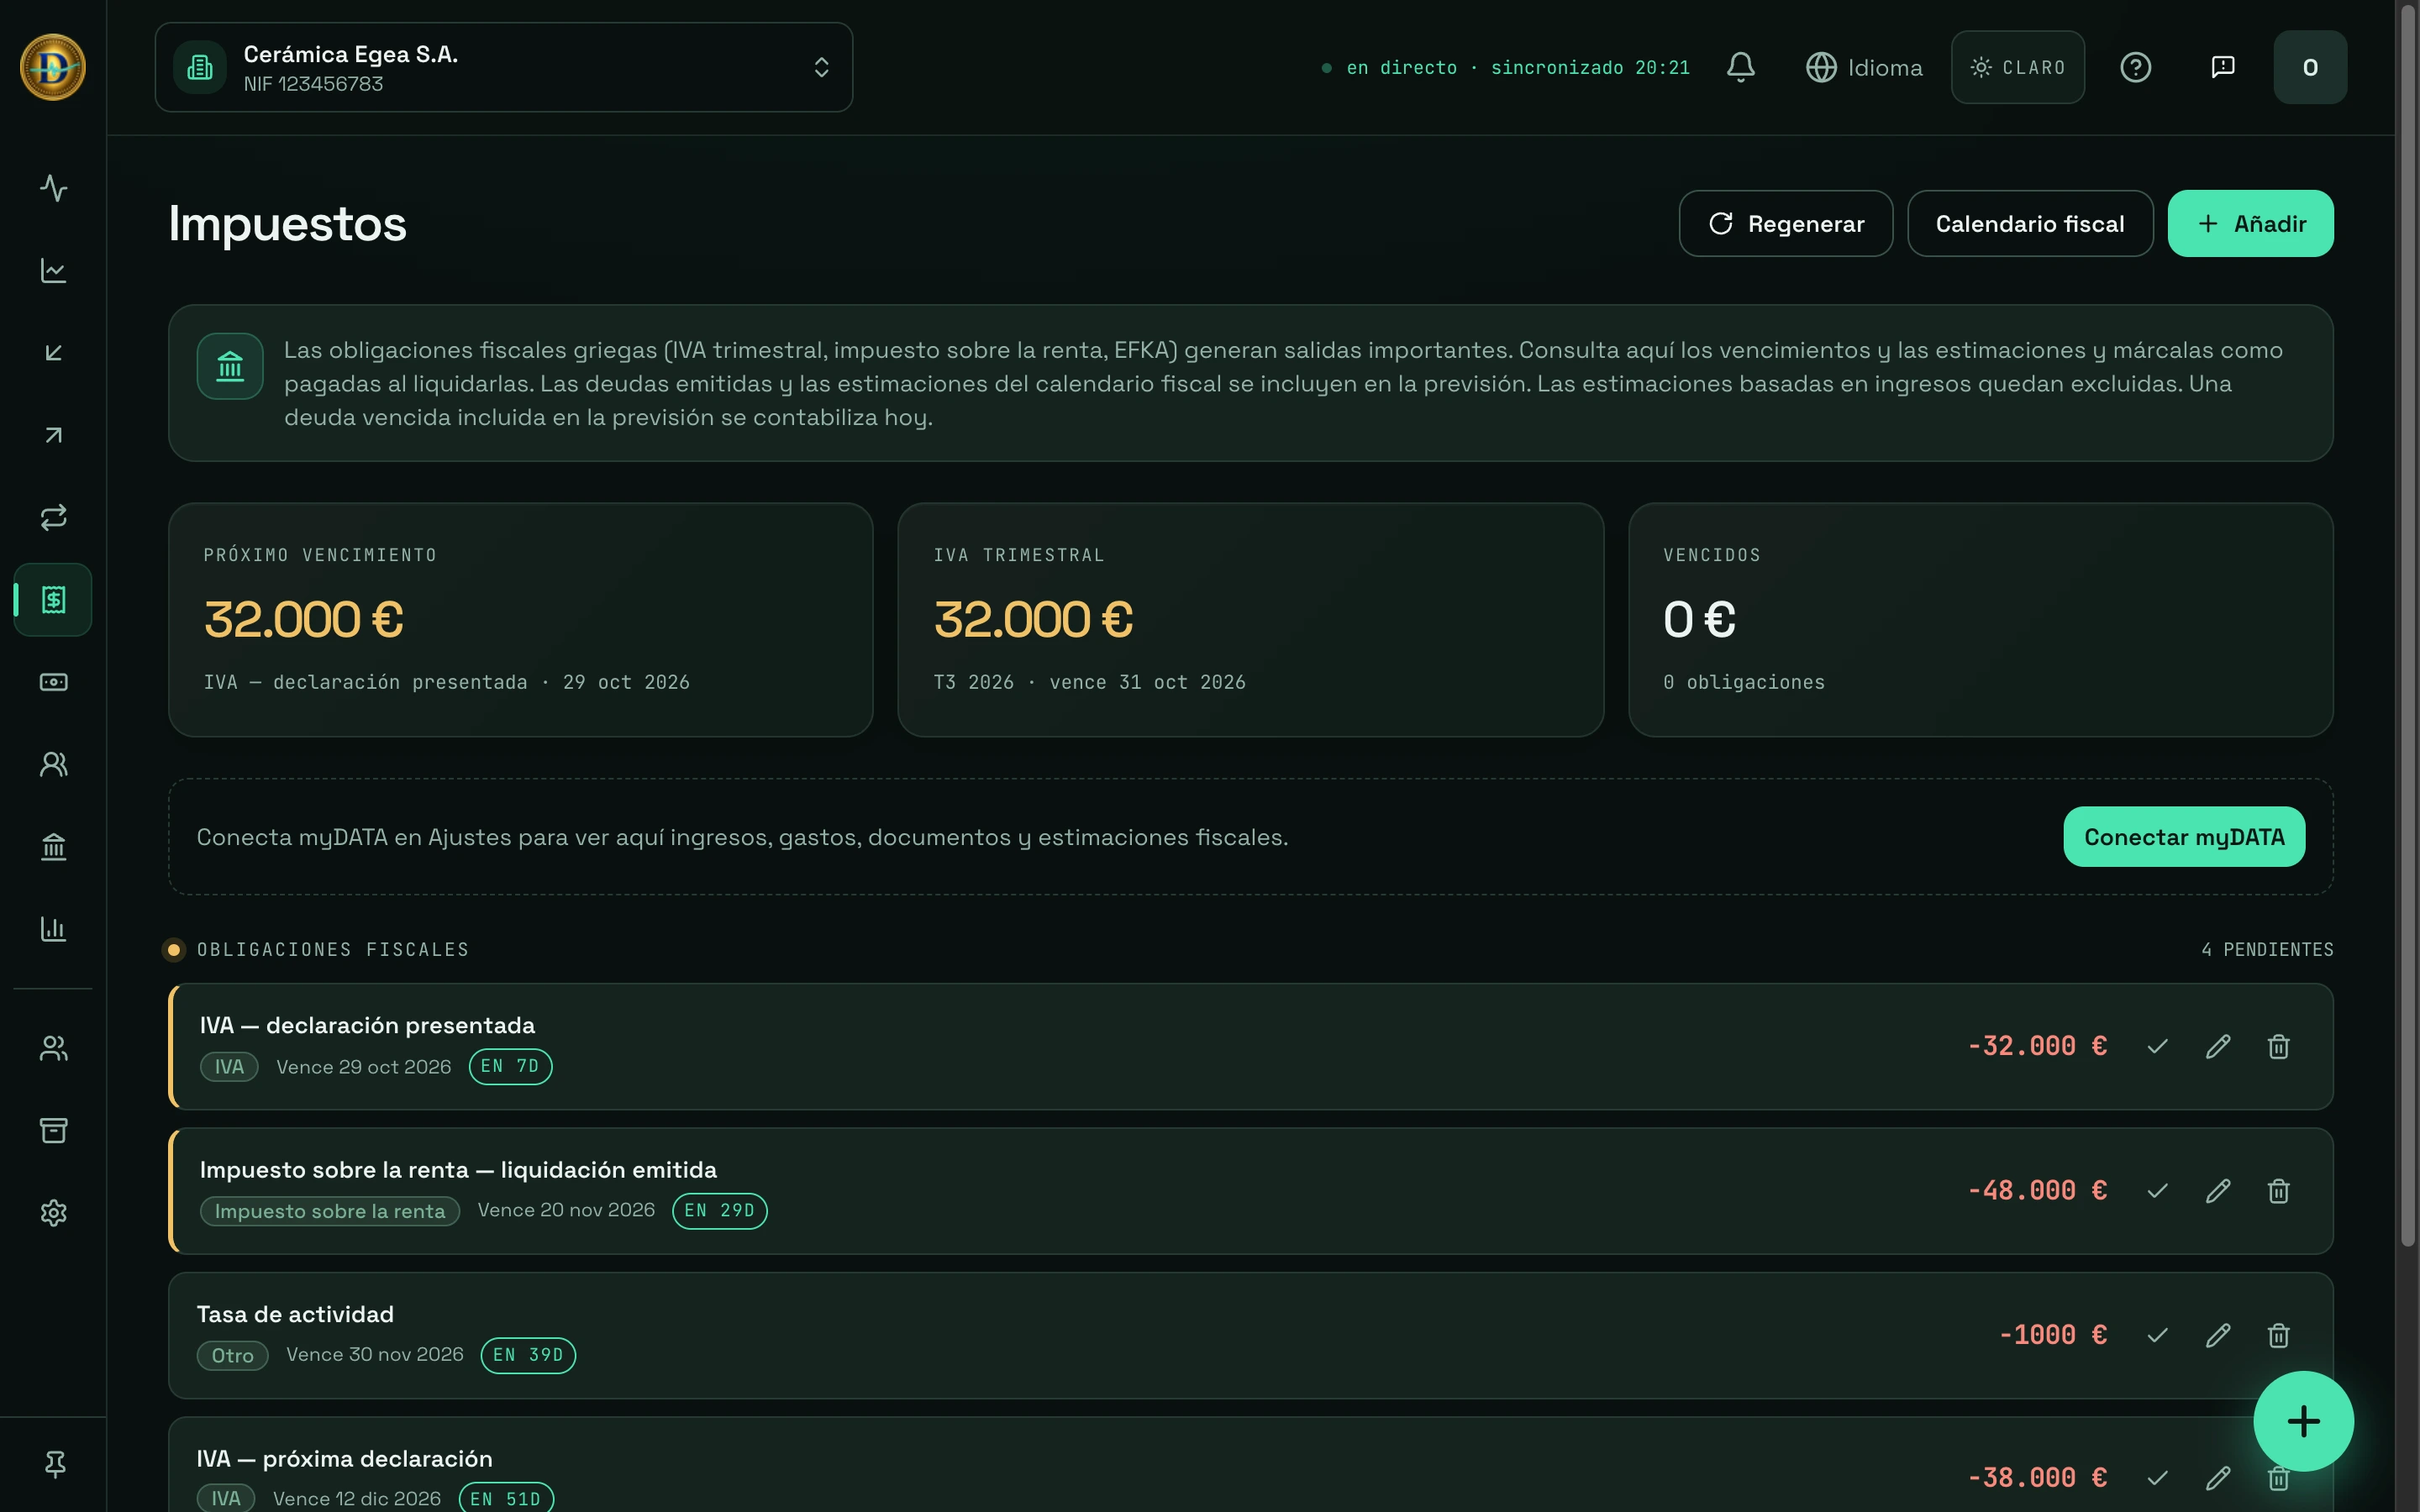Open the contacts people sidebar icon
The height and width of the screenshot is (1512, 2420).
(x=53, y=764)
